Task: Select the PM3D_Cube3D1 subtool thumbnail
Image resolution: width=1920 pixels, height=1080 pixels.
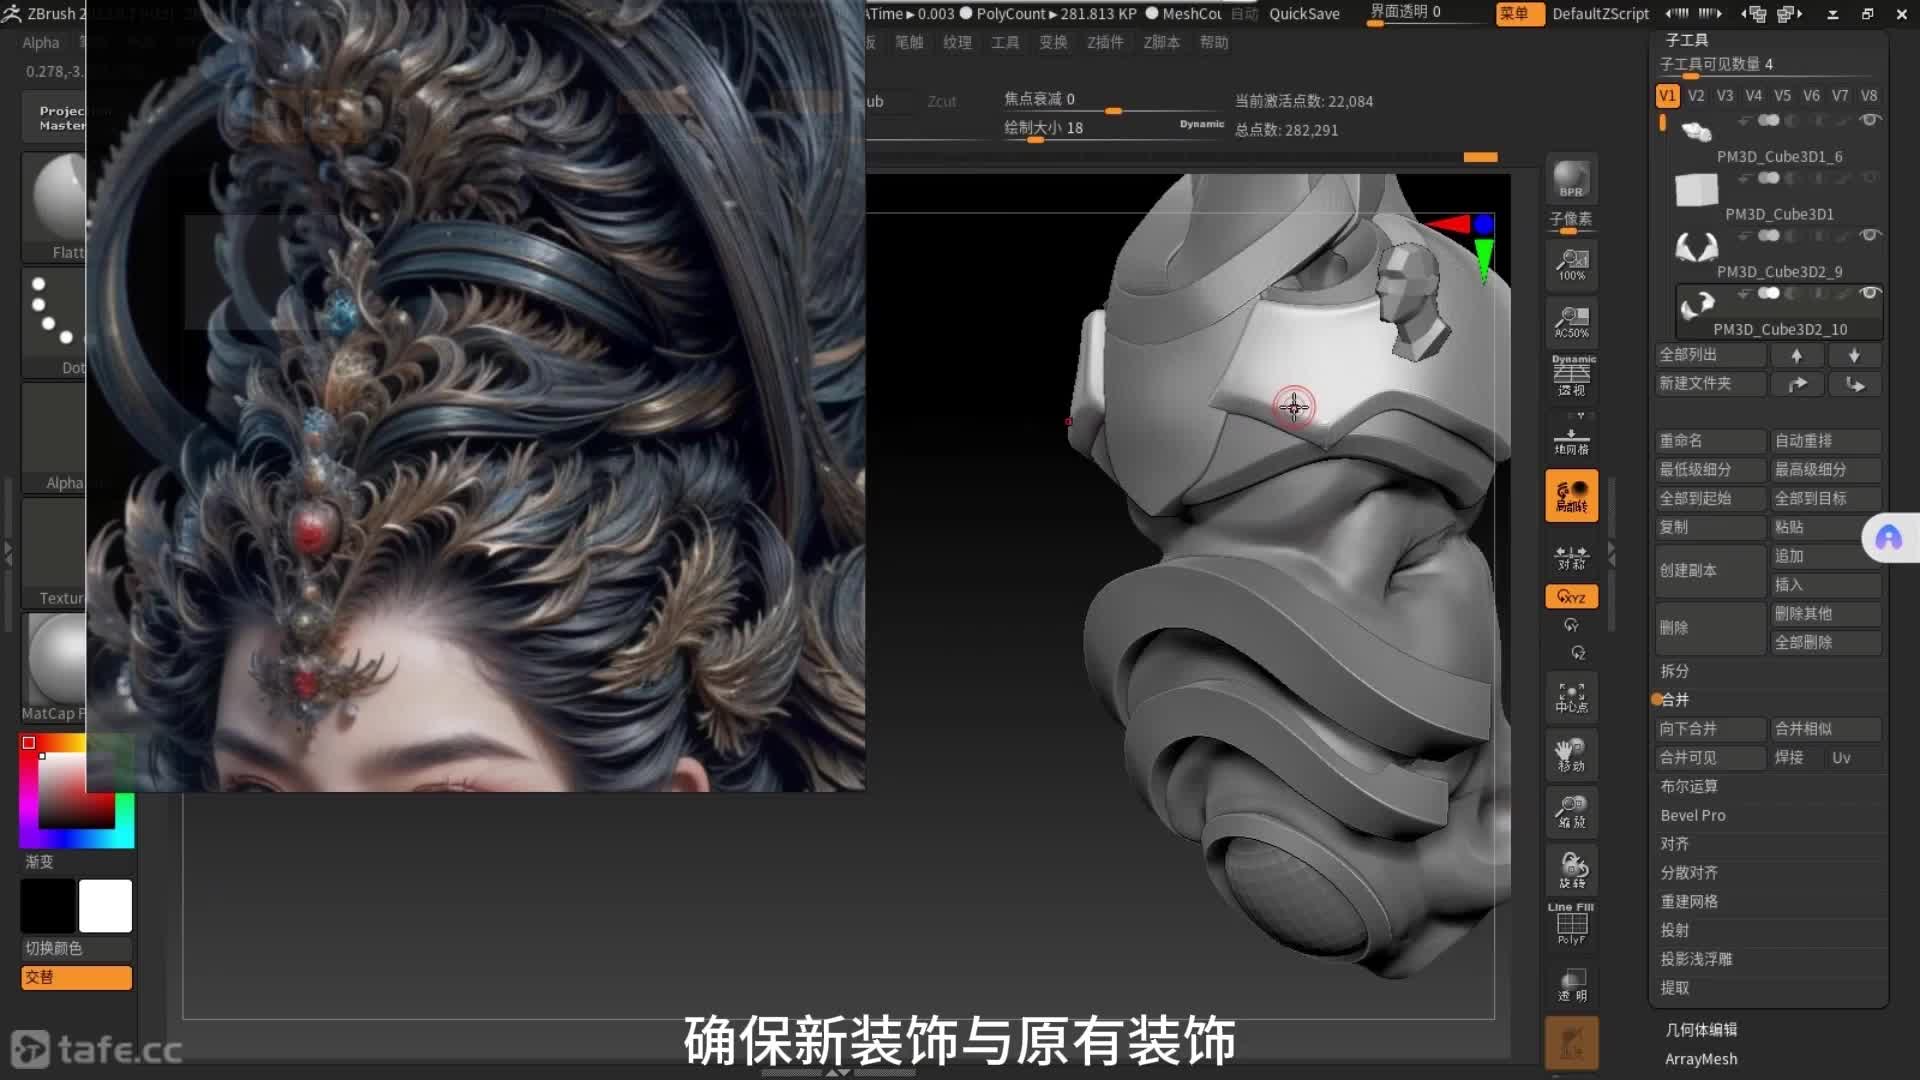Action: click(x=1696, y=190)
